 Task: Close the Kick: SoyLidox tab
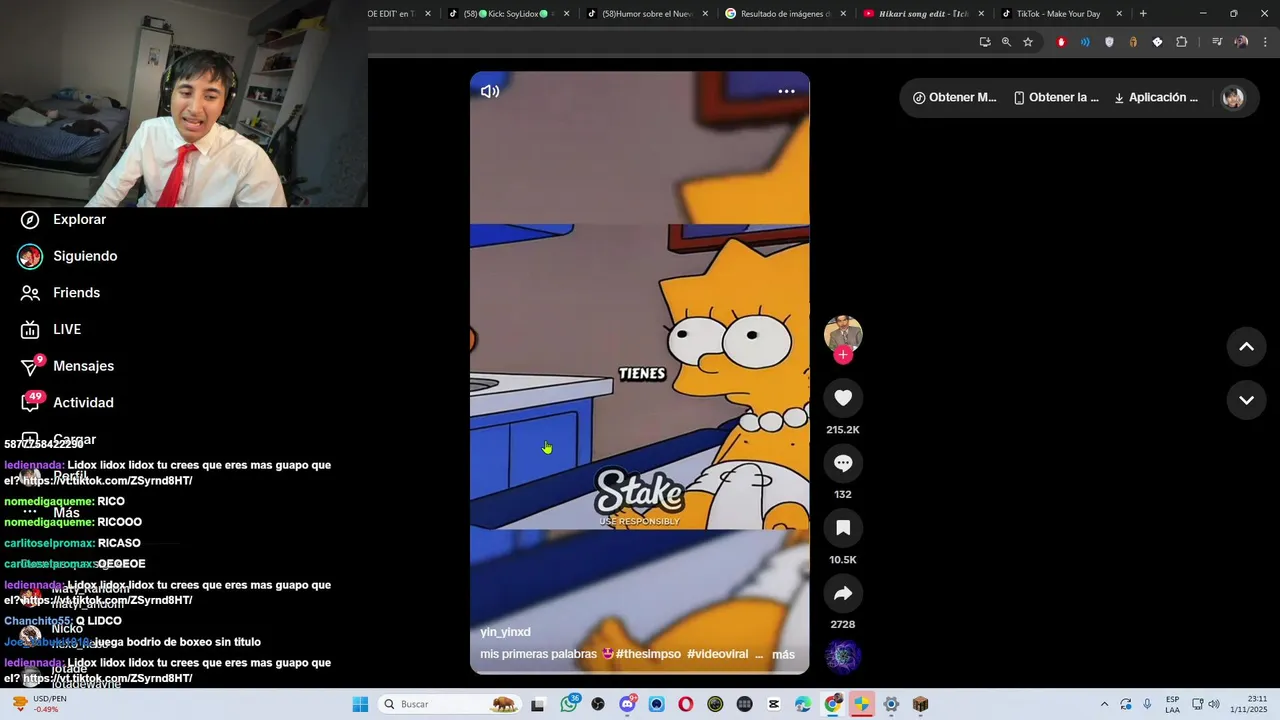click(567, 14)
